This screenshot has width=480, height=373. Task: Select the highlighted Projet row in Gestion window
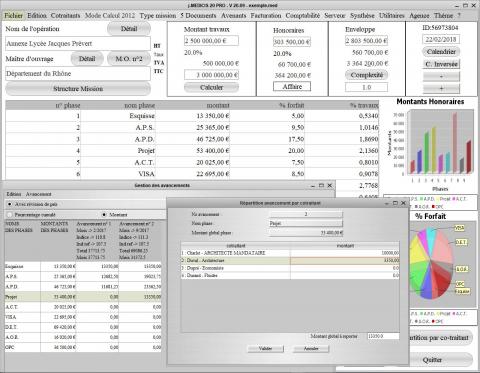(x=83, y=297)
